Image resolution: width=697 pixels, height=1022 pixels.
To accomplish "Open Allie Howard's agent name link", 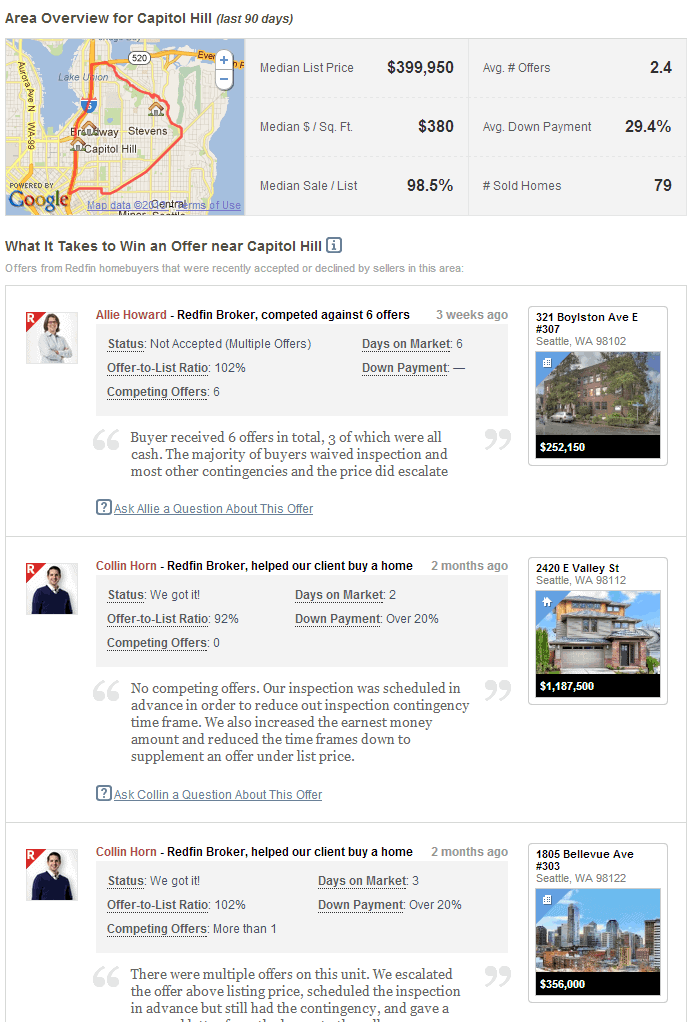I will point(130,315).
